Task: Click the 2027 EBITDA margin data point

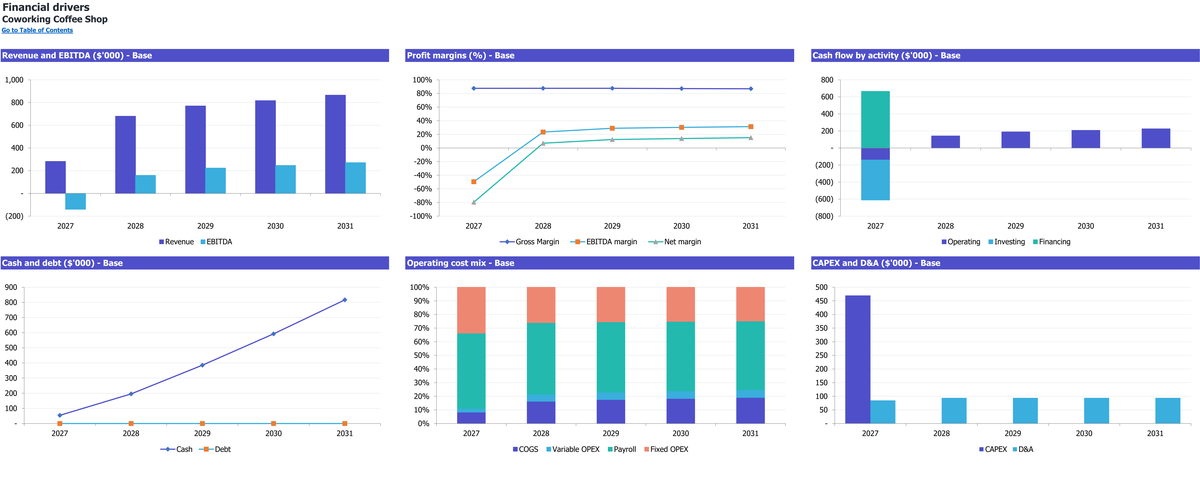Action: (x=474, y=182)
